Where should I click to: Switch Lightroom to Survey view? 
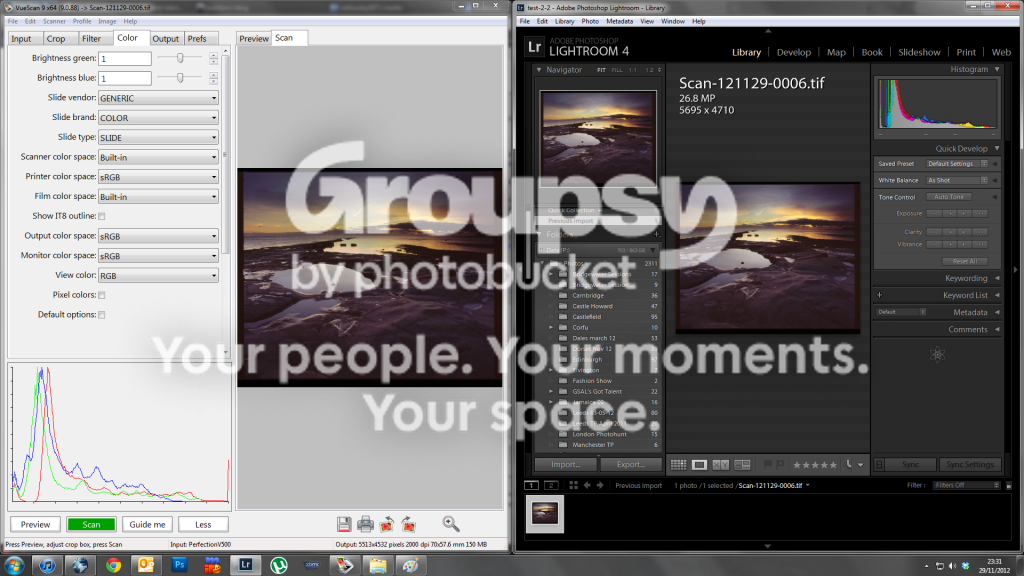click(x=742, y=464)
